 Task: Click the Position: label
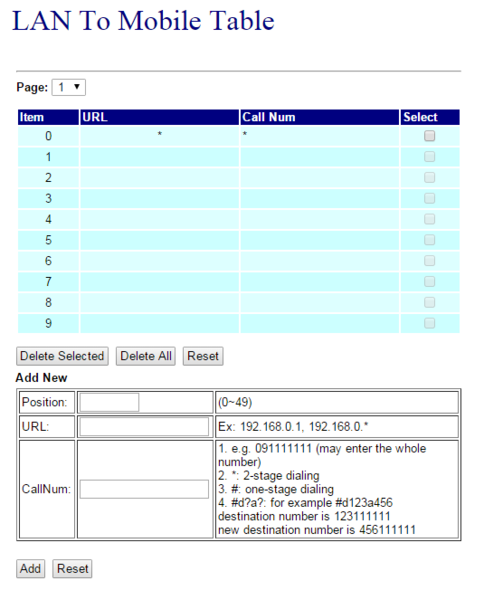click(x=44, y=402)
